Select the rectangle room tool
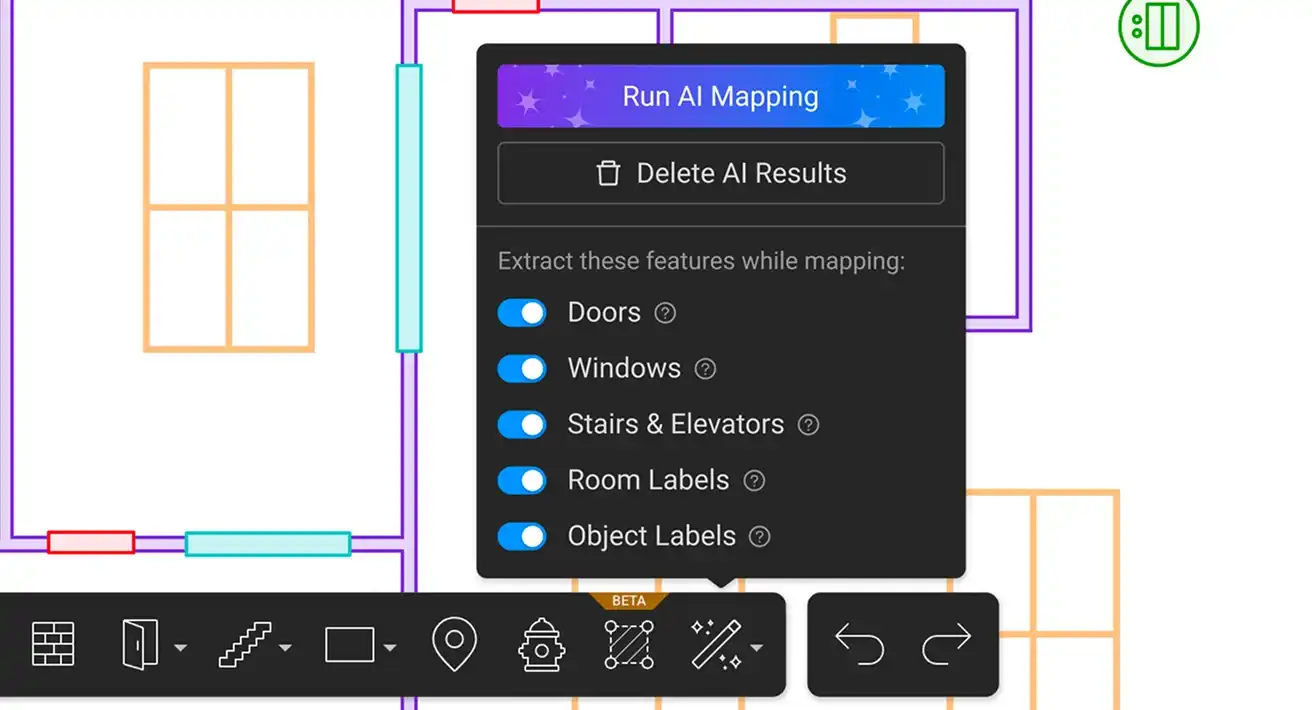1312x710 pixels. (x=350, y=645)
